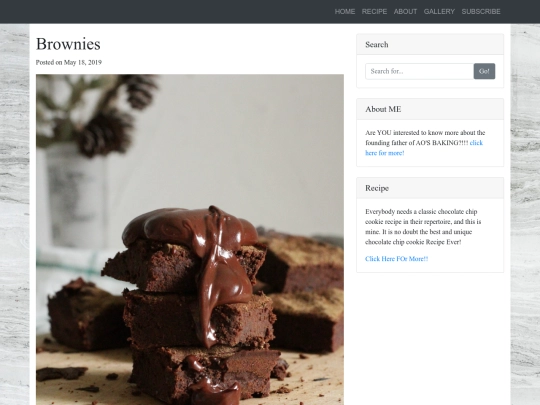Screen dimensions: 540x405
Task: Follow the 'click here for more!' About link
Action: click(424, 148)
